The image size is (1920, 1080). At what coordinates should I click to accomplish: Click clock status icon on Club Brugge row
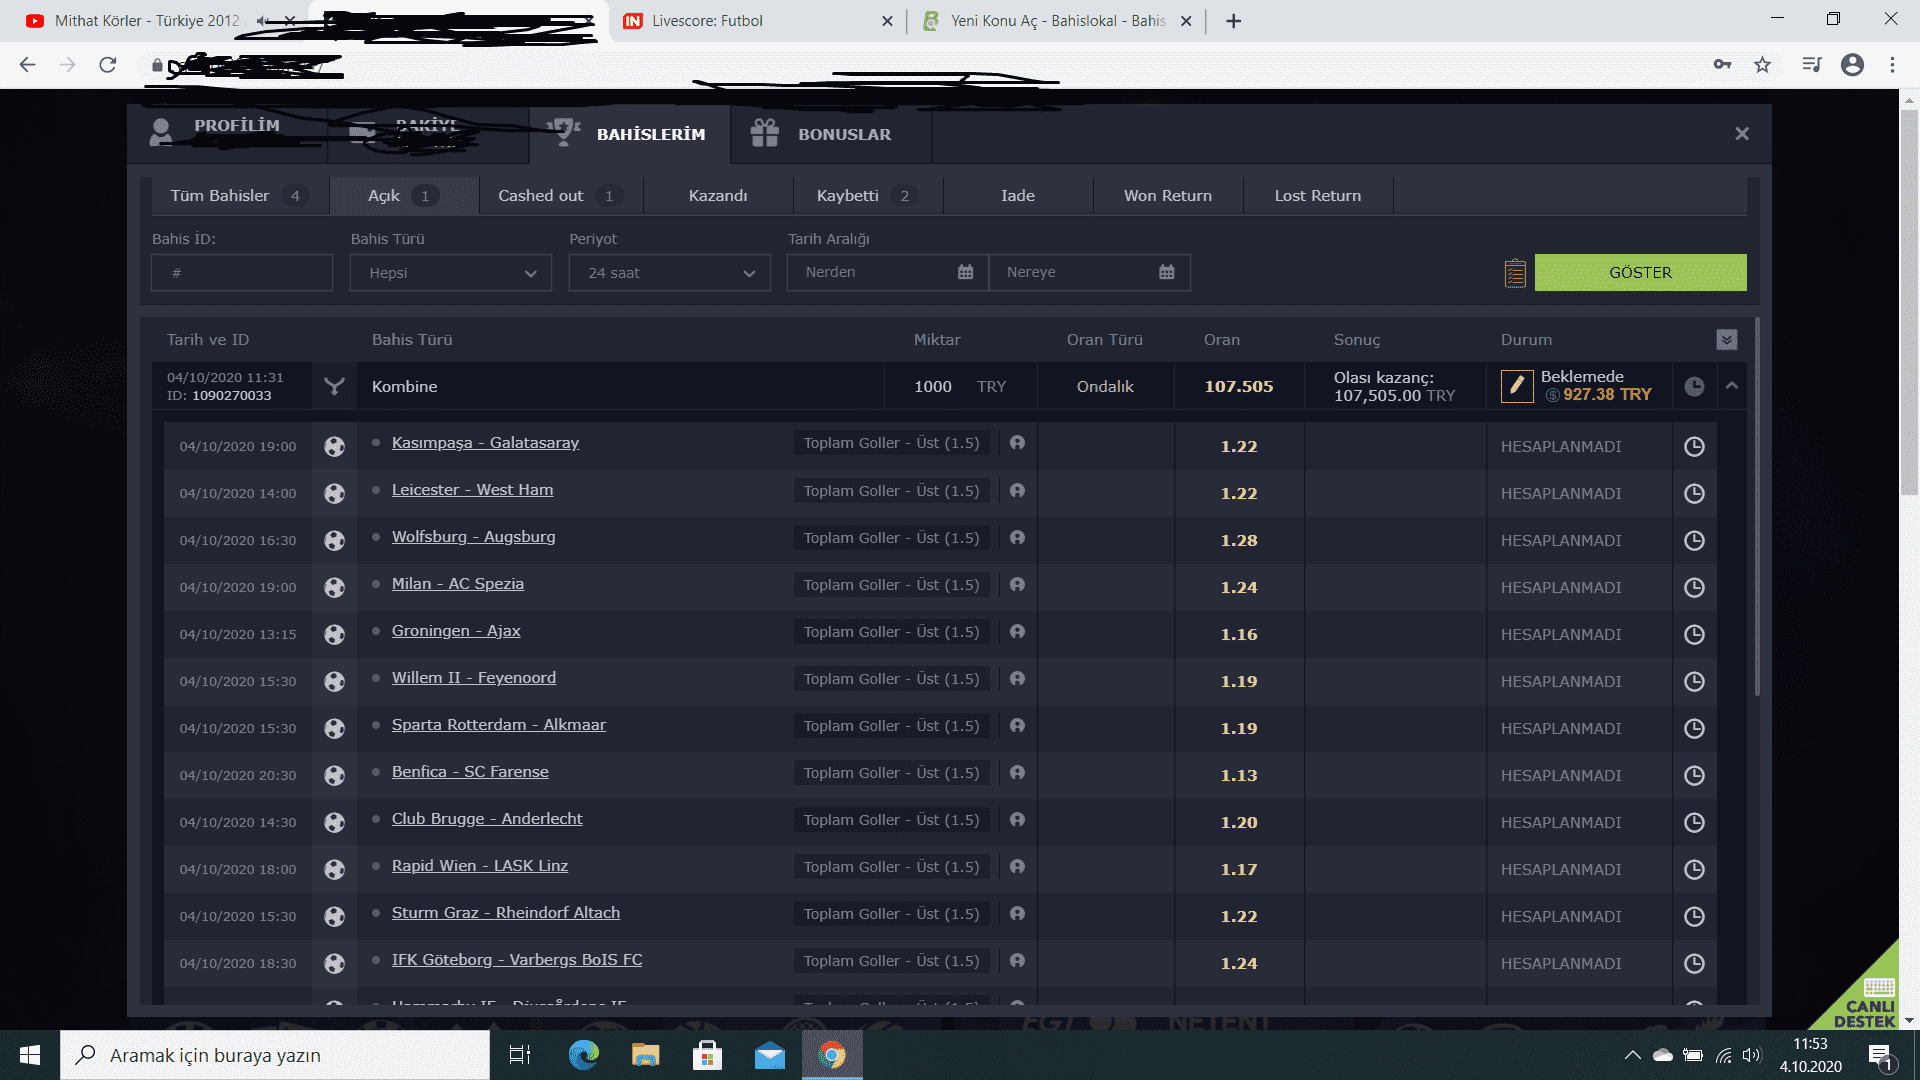1694,822
